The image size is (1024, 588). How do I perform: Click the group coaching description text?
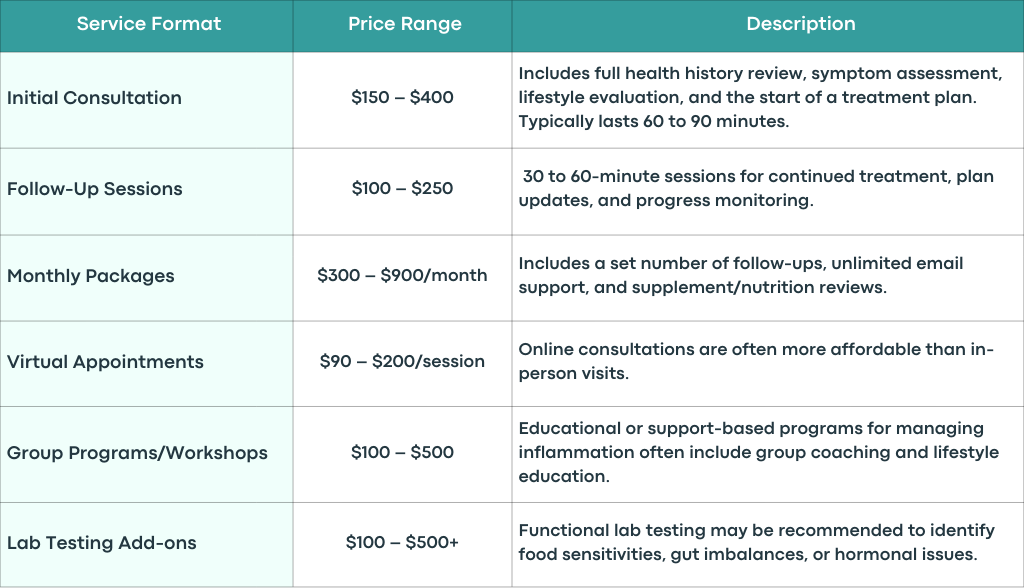coord(759,452)
